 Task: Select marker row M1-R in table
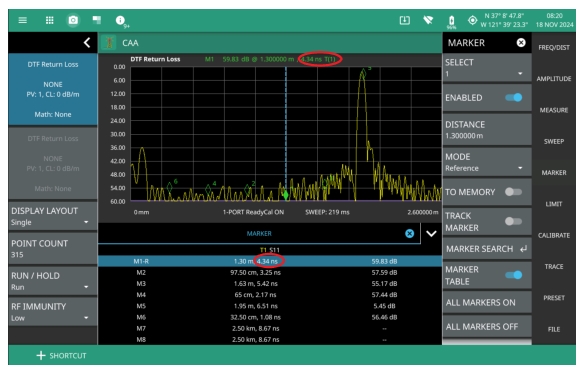270,261
